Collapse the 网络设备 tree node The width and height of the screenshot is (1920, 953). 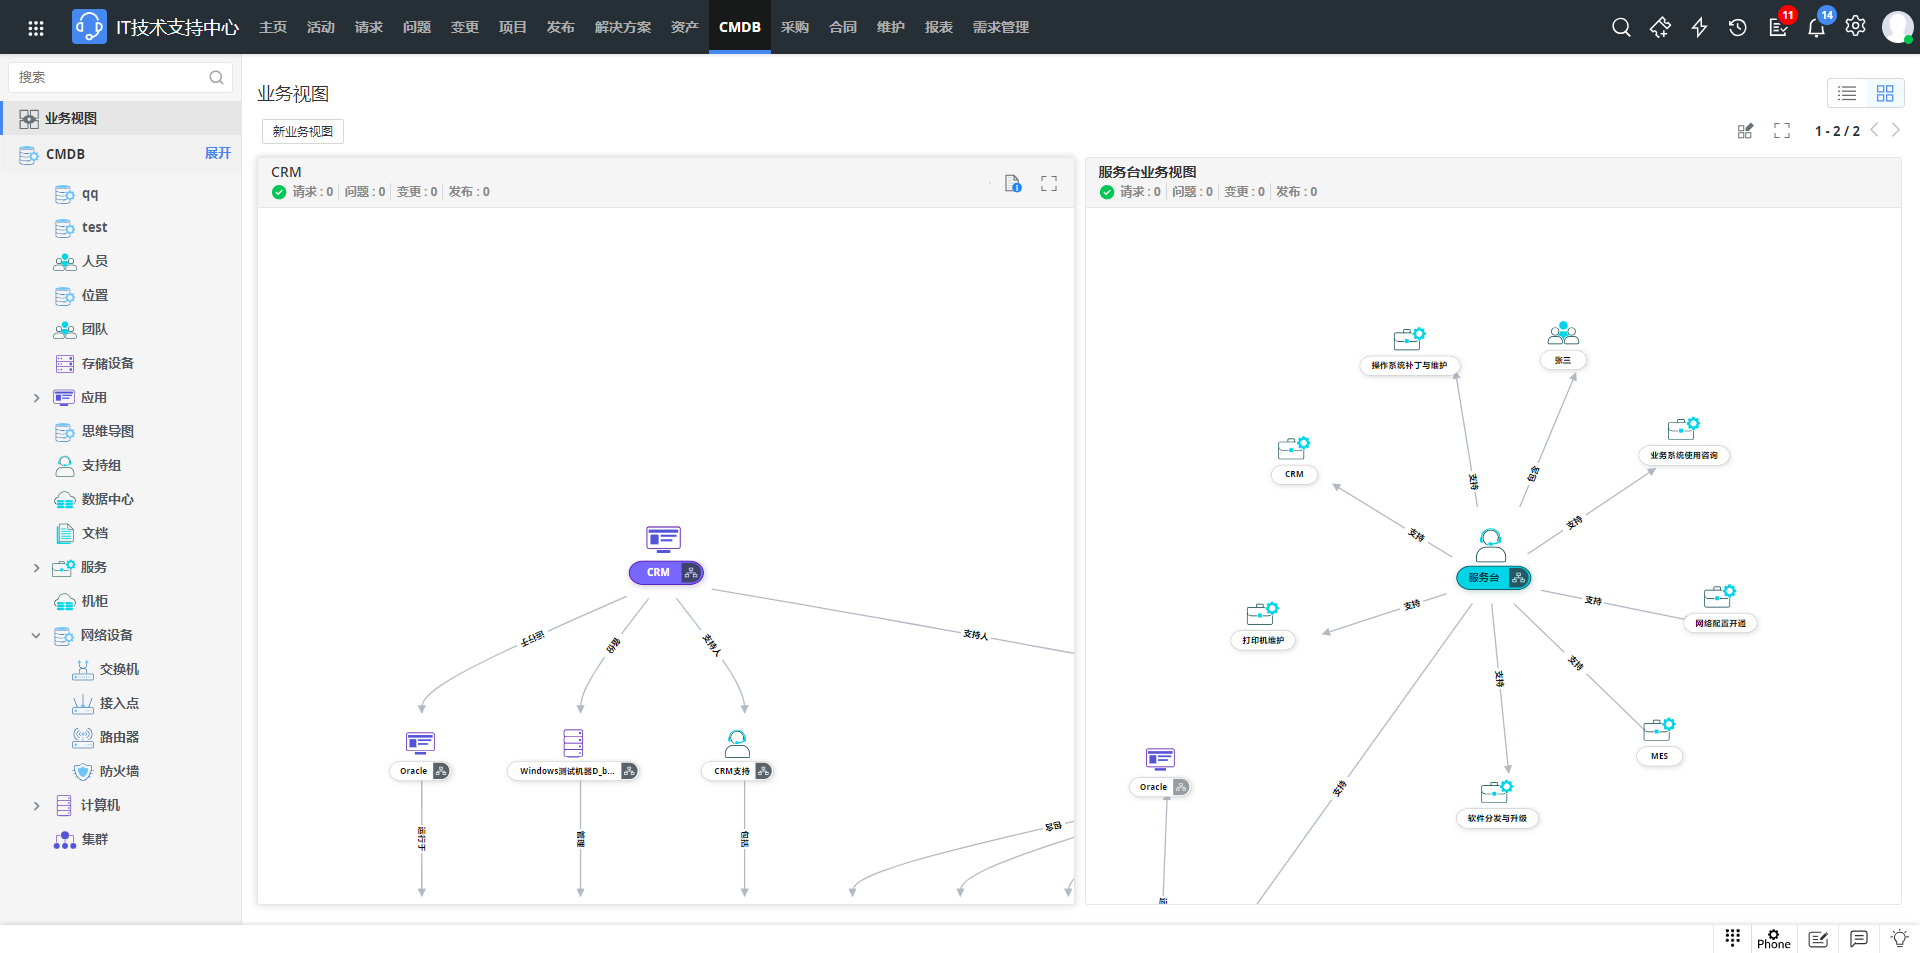(x=37, y=636)
